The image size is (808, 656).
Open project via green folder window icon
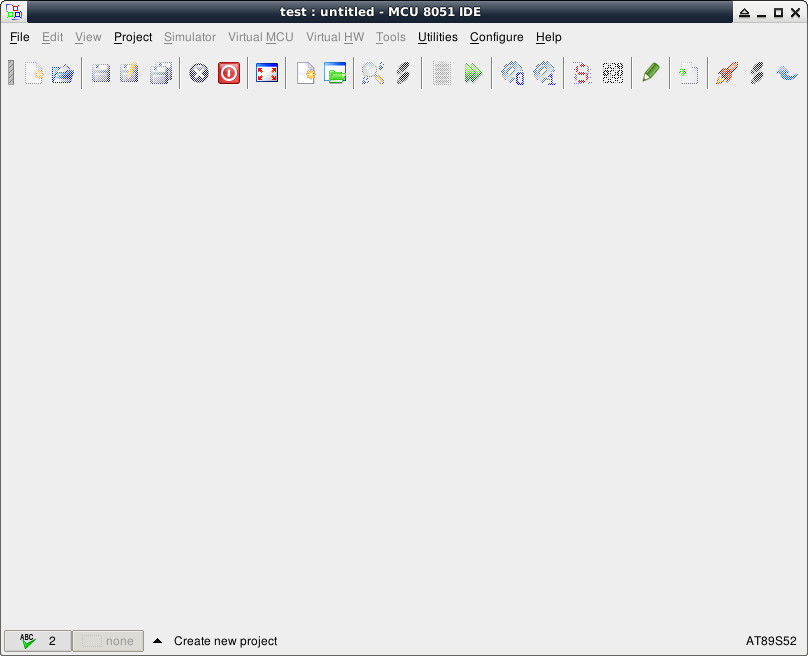pos(335,73)
